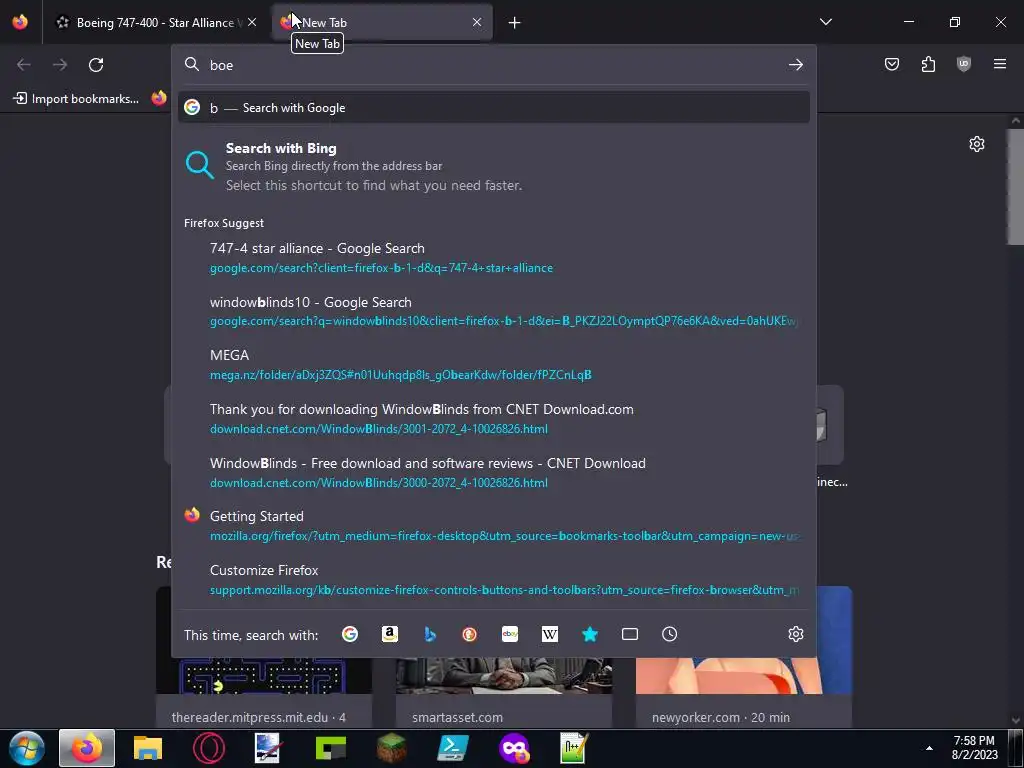
Task: Close the New Tab tab
Action: click(477, 22)
